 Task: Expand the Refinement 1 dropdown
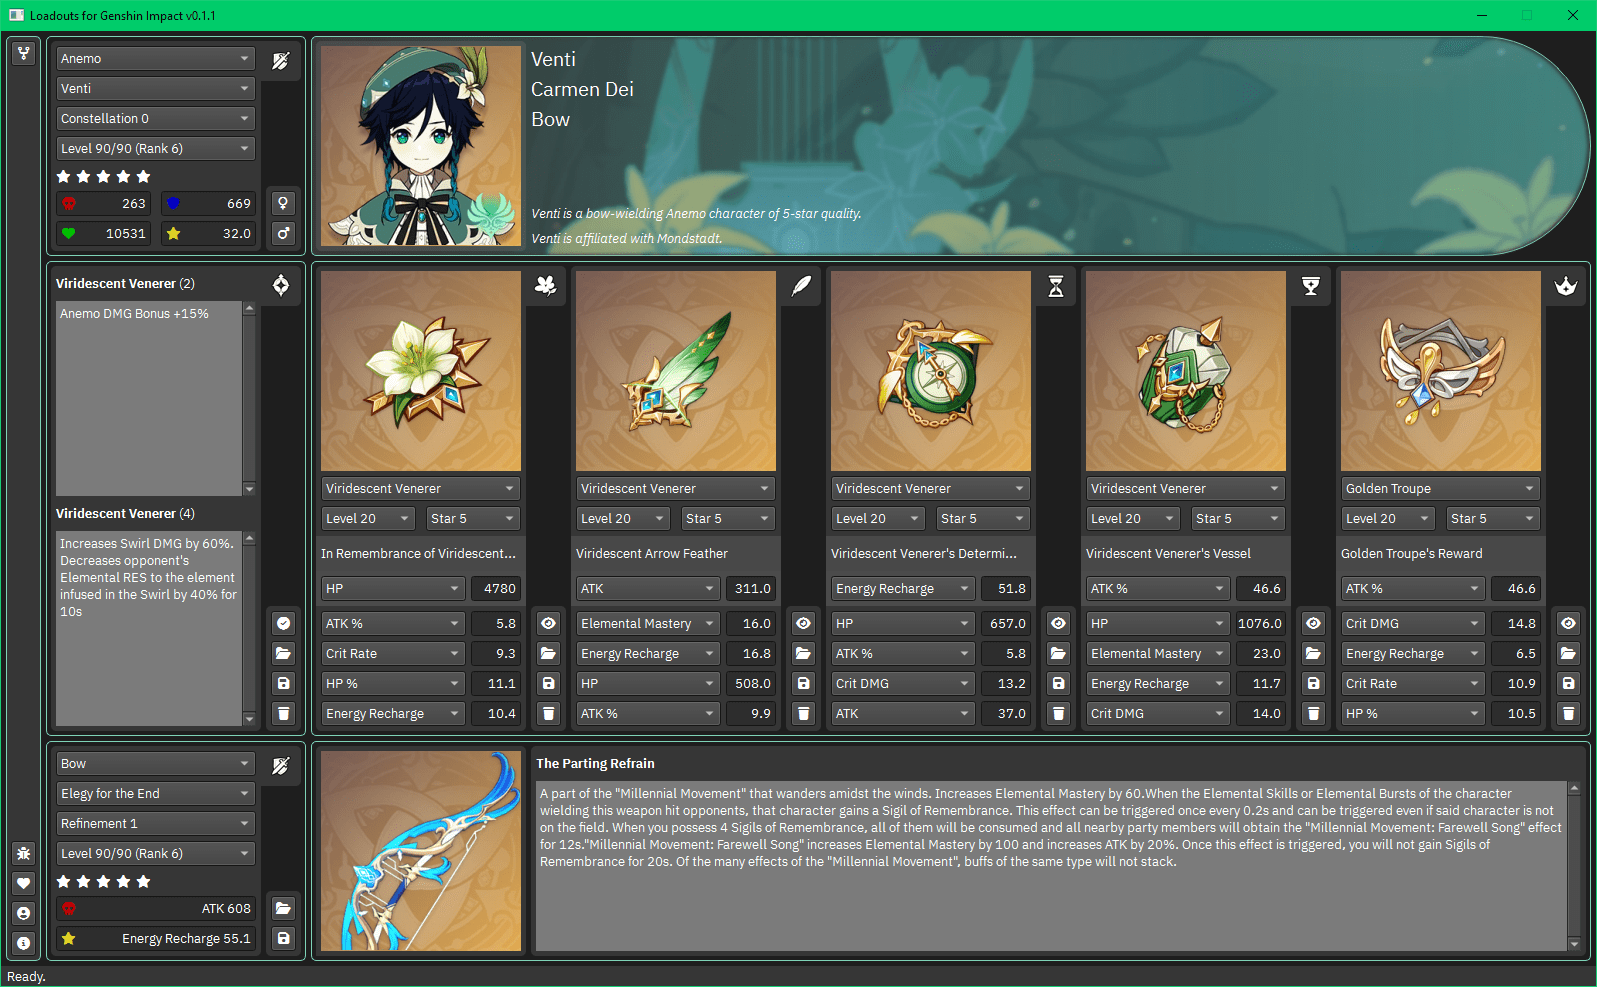click(x=155, y=823)
